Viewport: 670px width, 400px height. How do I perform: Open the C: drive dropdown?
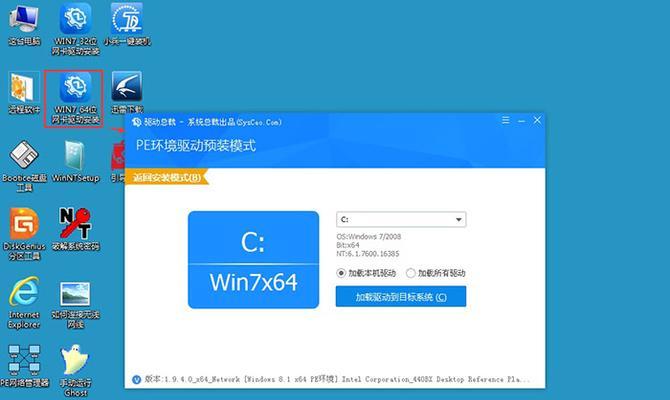point(401,220)
